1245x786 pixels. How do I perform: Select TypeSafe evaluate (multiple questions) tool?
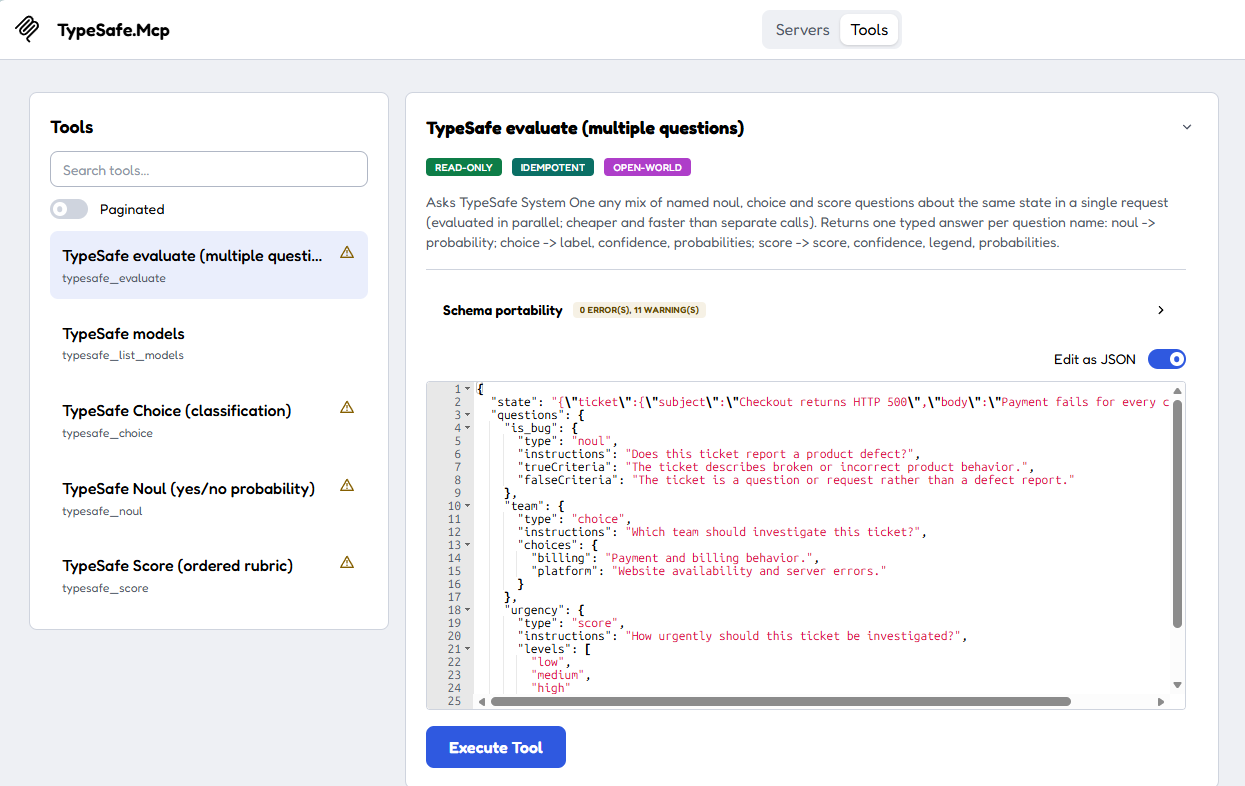pos(209,265)
